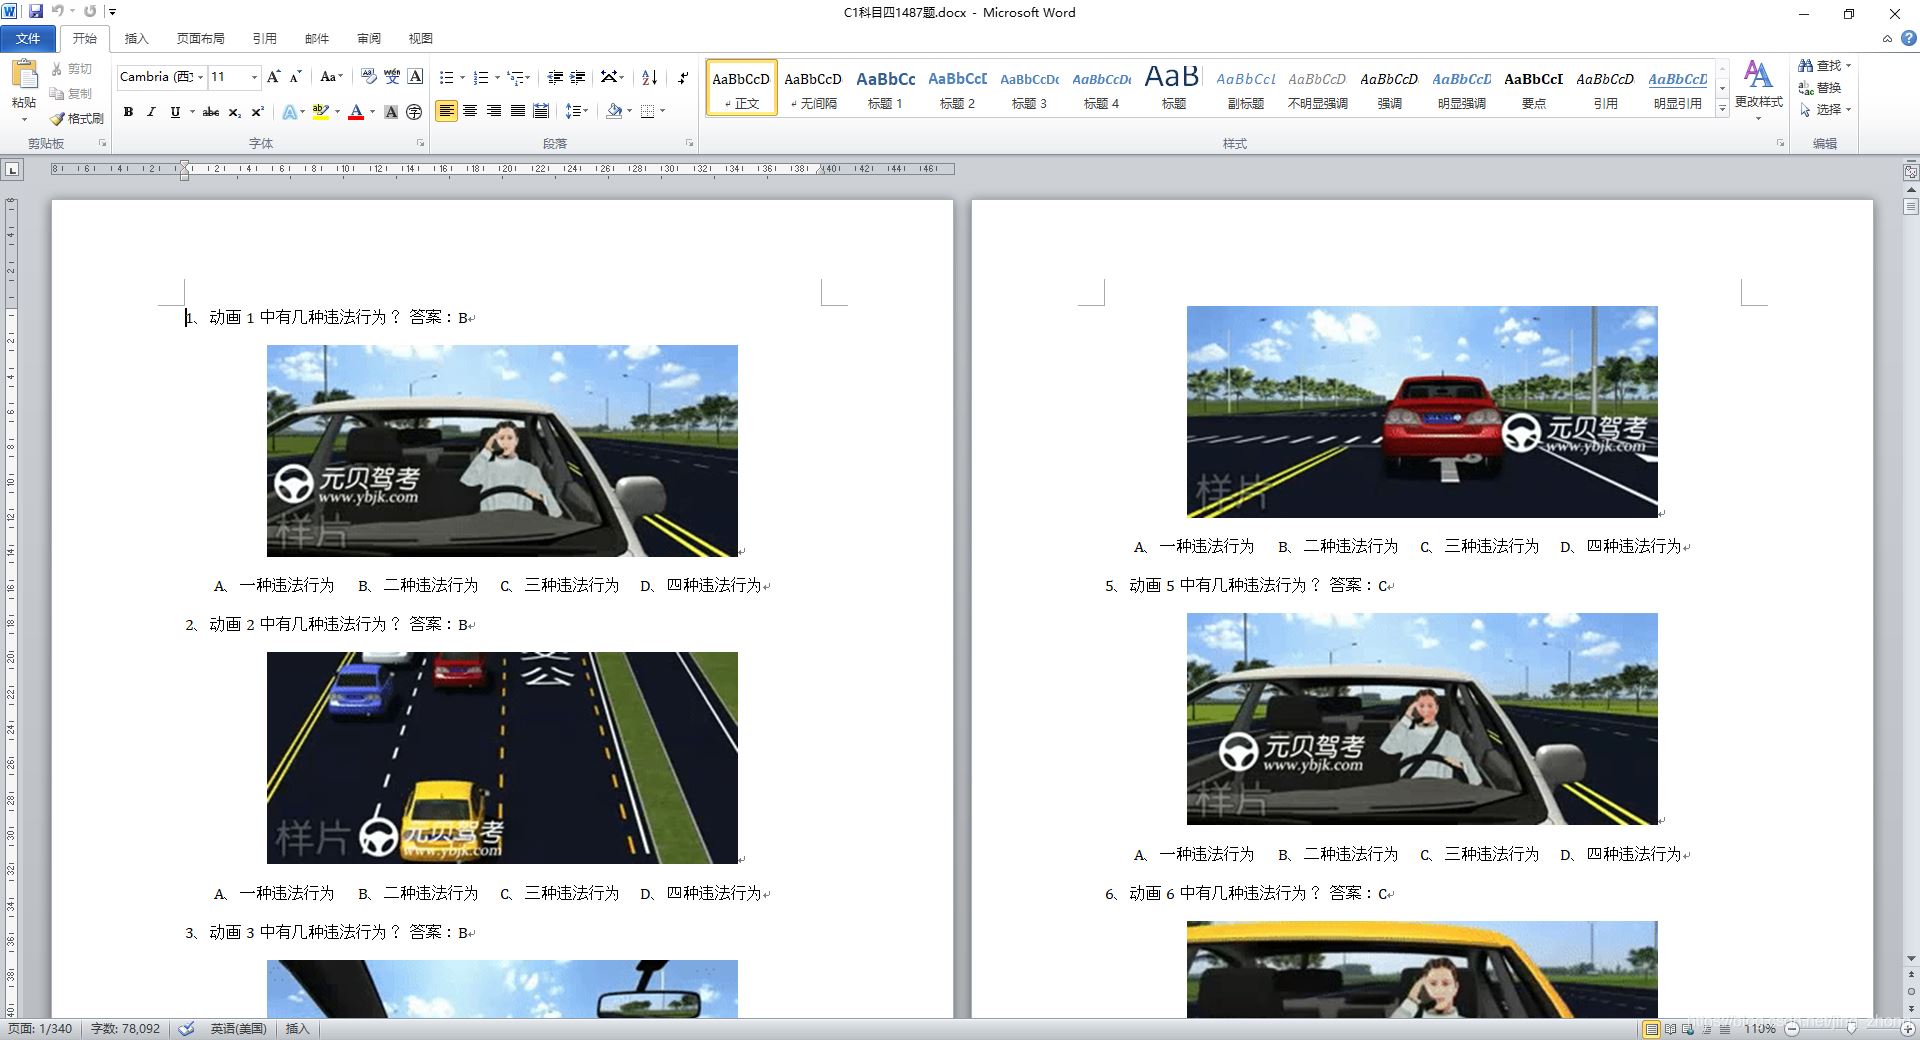The image size is (1920, 1040).
Task: Apply strikethrough using the abc icon
Action: 210,112
